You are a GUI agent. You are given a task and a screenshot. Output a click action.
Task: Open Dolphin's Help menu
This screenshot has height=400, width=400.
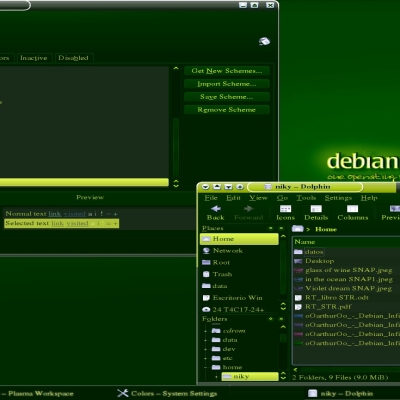[369, 198]
